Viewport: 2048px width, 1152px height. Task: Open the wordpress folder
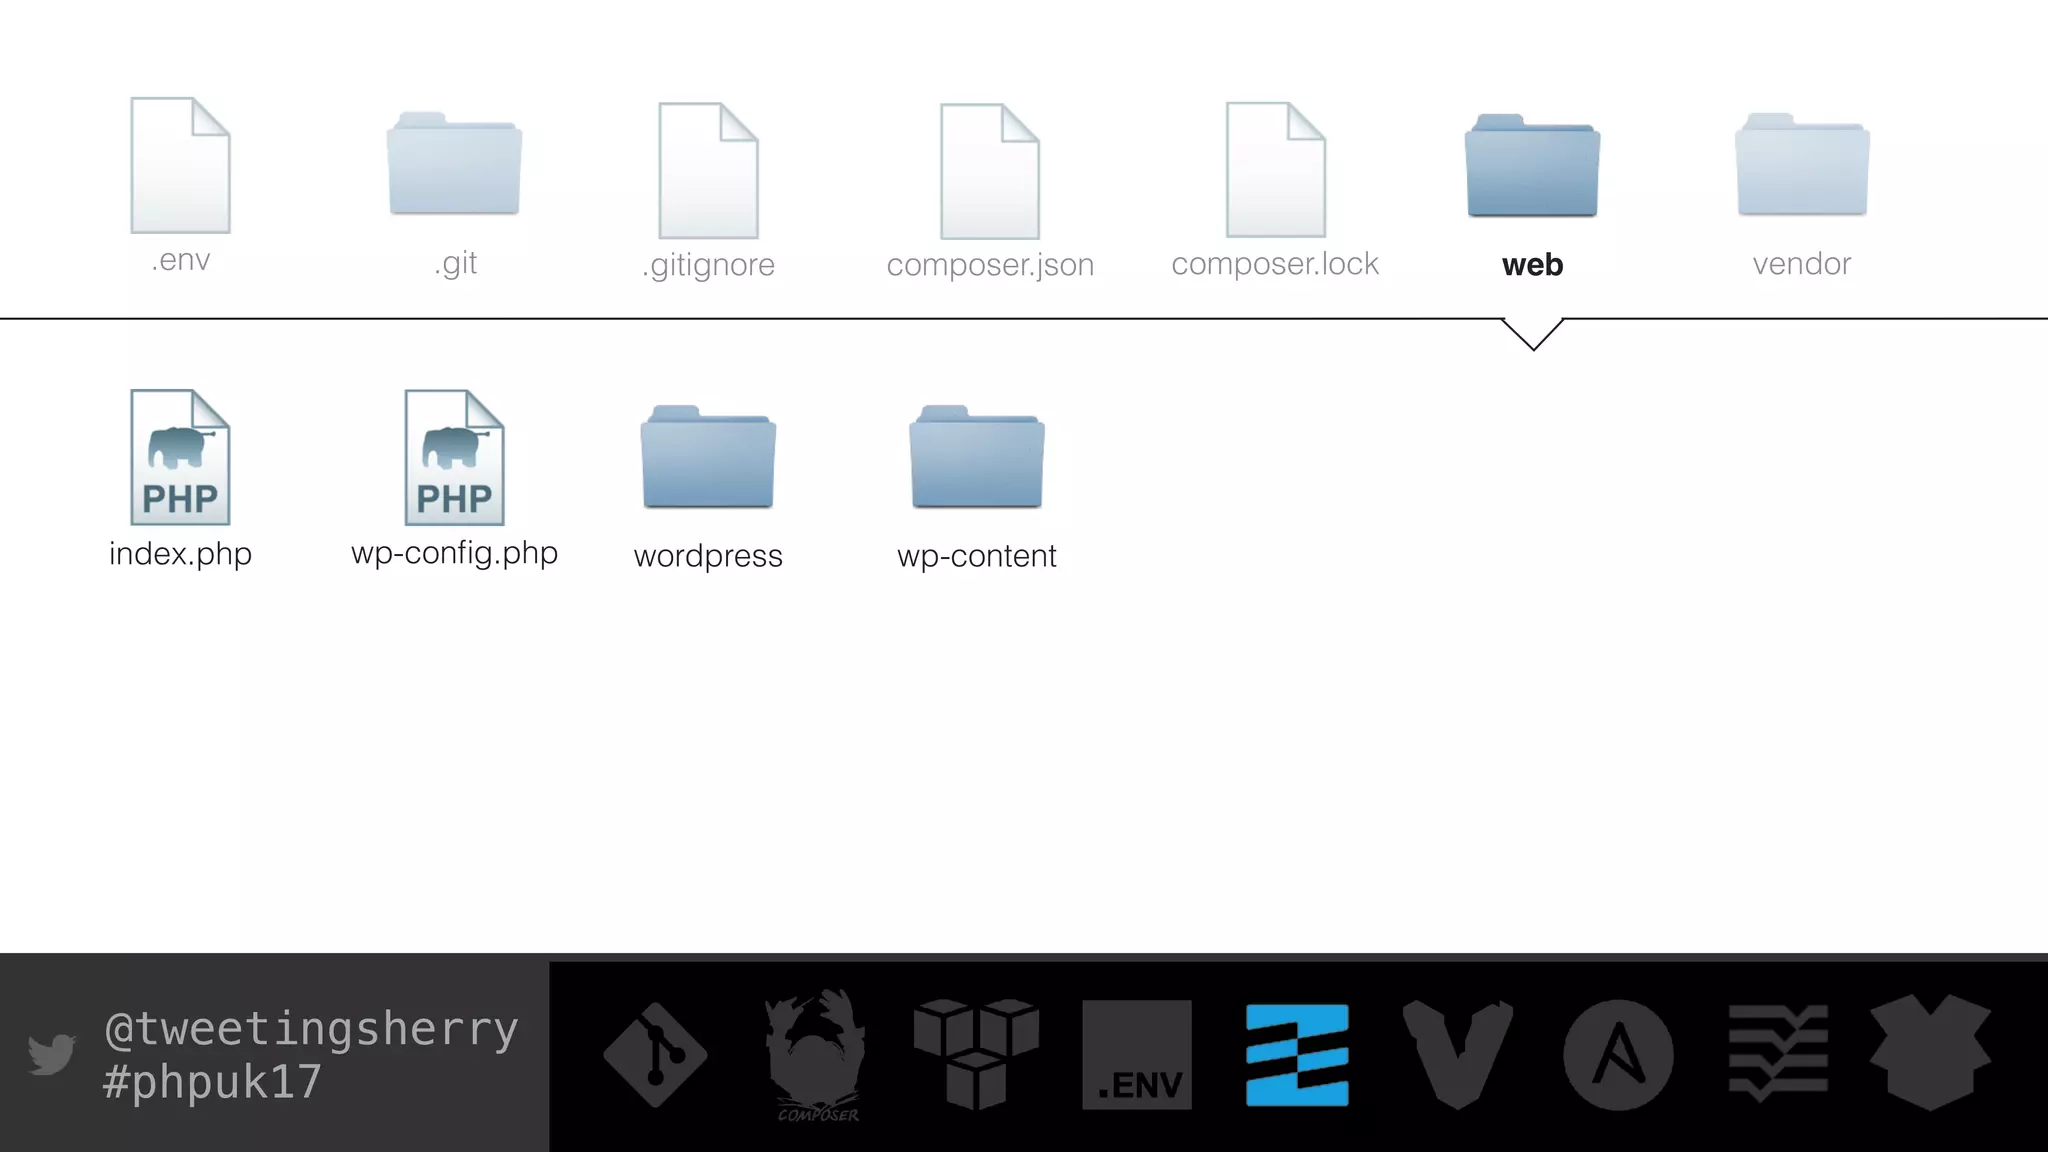pyautogui.click(x=708, y=457)
